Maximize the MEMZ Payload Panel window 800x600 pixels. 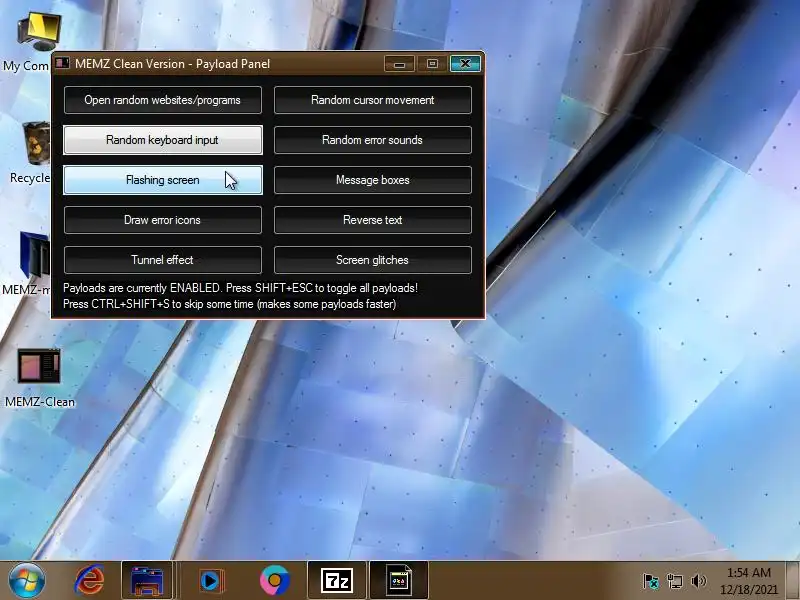(x=432, y=64)
